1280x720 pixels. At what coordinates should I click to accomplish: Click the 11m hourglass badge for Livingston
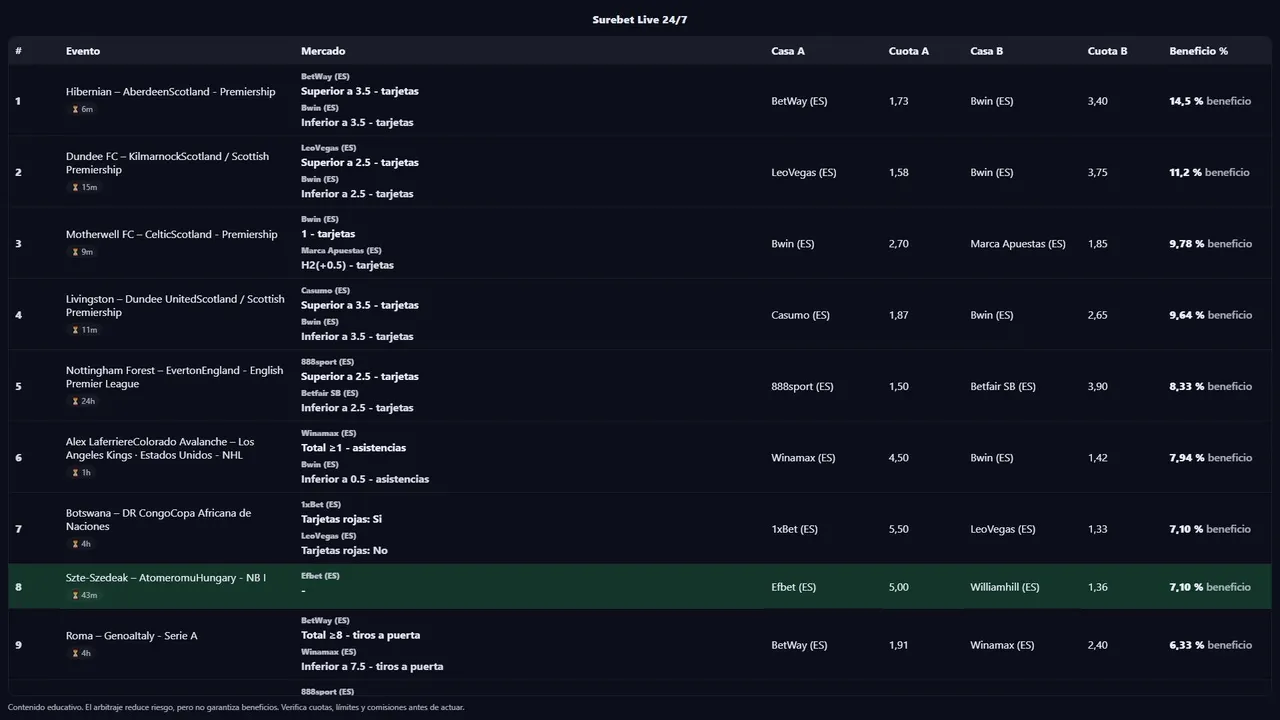(x=84, y=330)
